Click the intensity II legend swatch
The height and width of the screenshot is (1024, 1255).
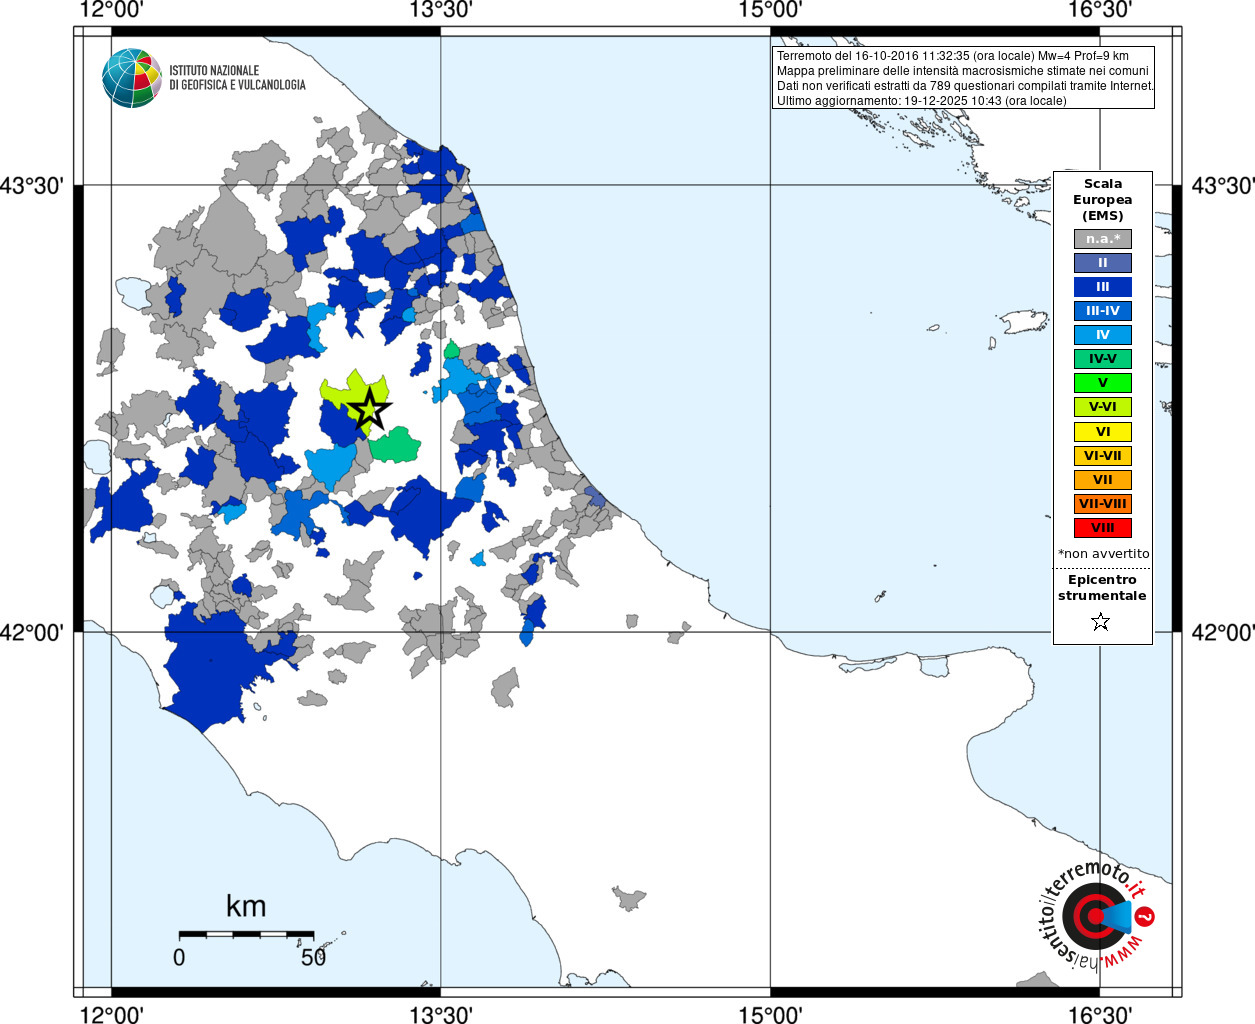(x=1102, y=263)
